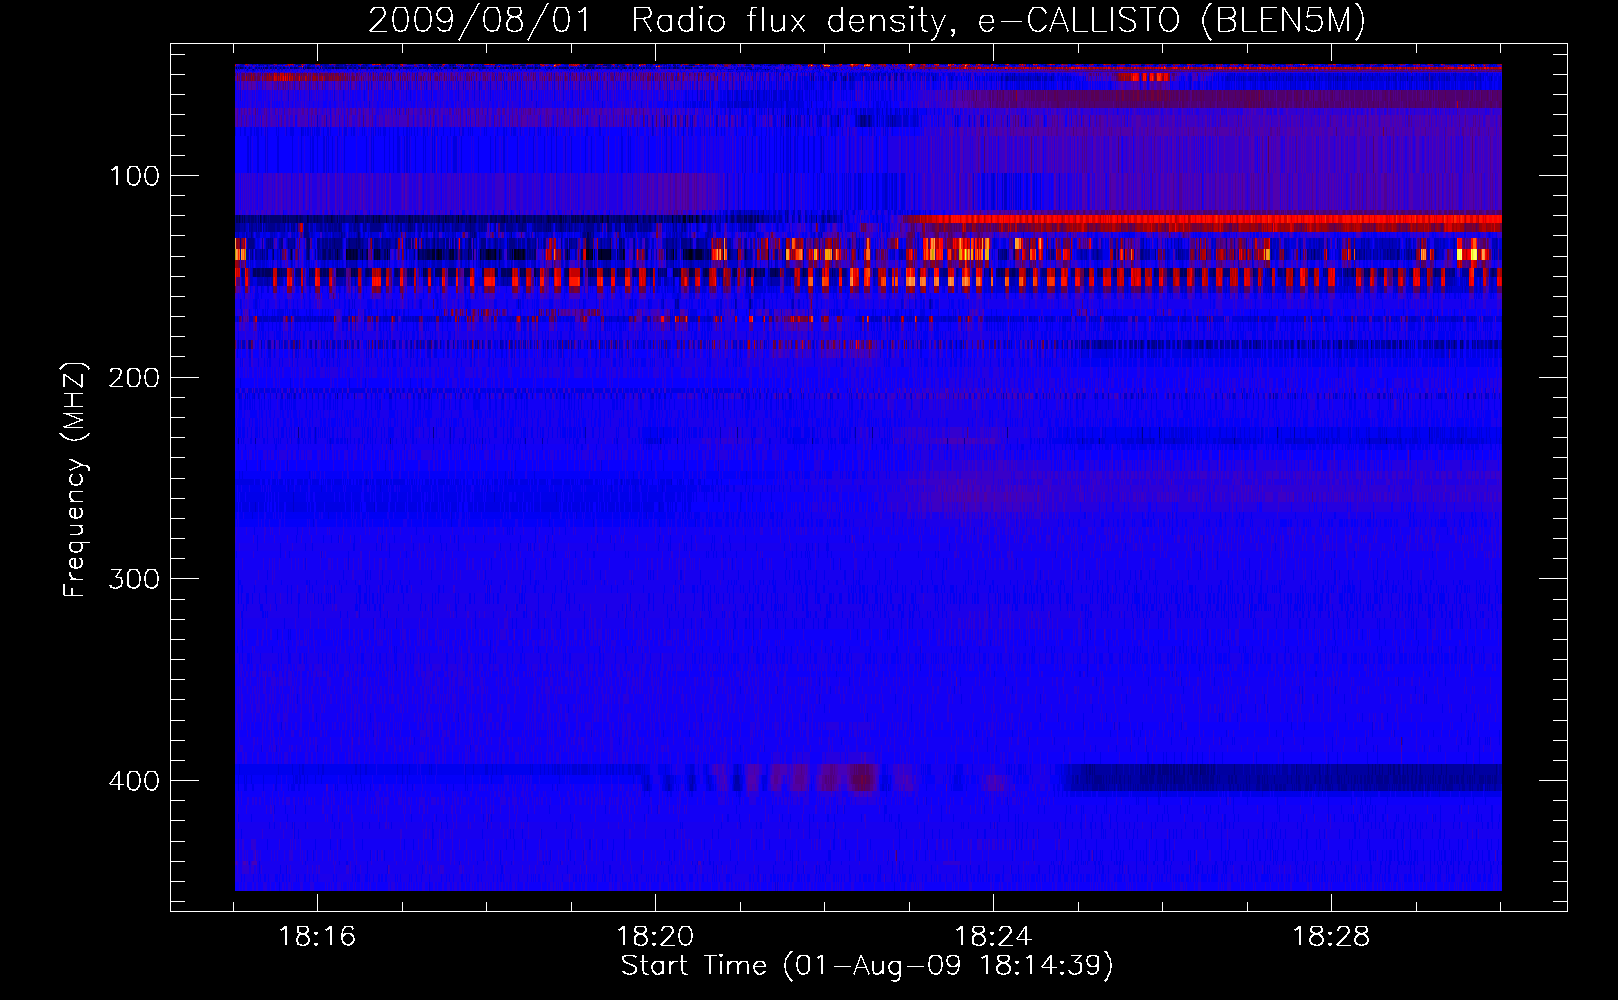Image resolution: width=1618 pixels, height=1000 pixels.
Task: Click the 18:24 time tick label
Action: point(993,937)
